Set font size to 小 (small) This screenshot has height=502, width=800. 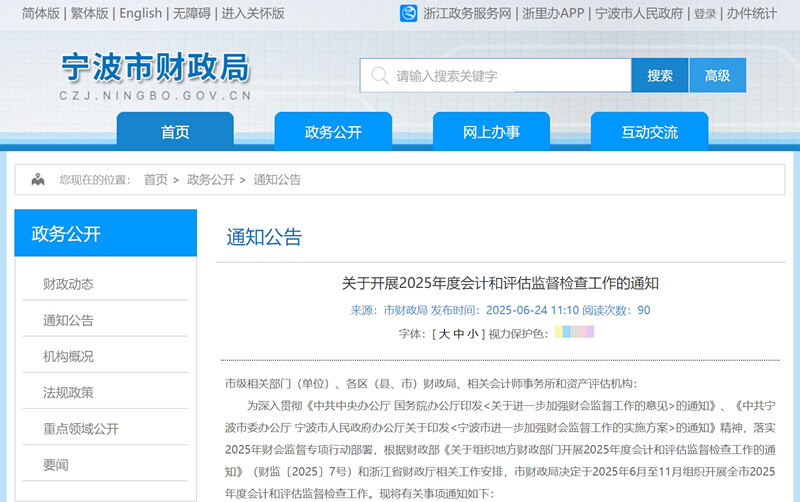[x=473, y=334]
